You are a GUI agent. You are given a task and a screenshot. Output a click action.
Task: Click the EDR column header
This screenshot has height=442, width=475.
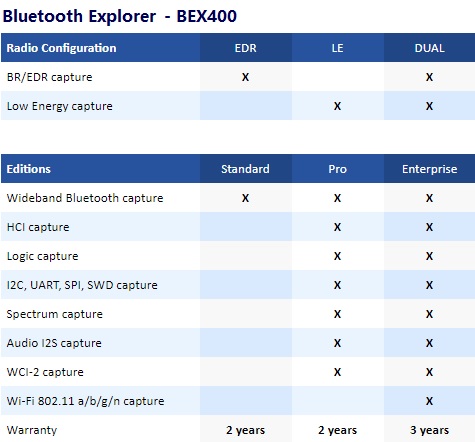[246, 48]
